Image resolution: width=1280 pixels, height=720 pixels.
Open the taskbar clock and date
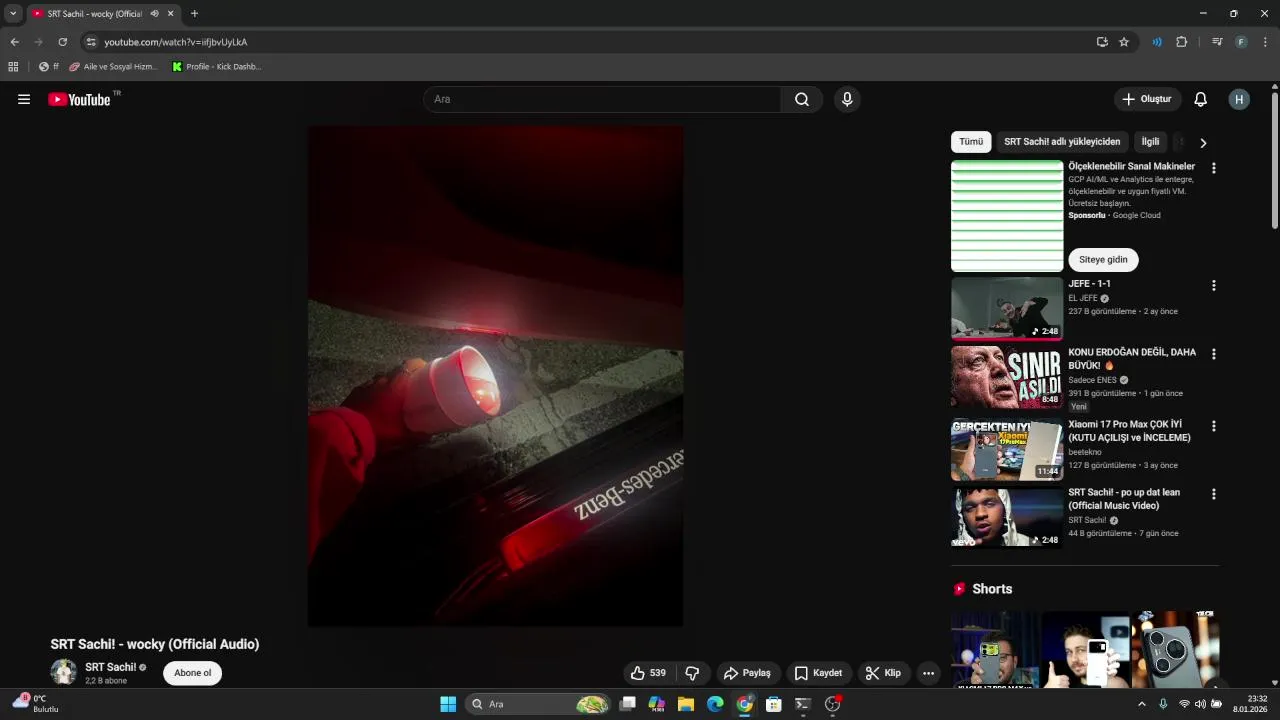coord(1250,704)
